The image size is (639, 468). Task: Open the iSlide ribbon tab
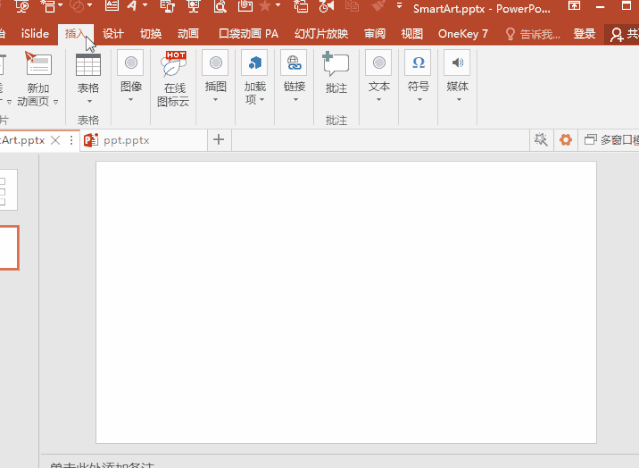pyautogui.click(x=35, y=34)
